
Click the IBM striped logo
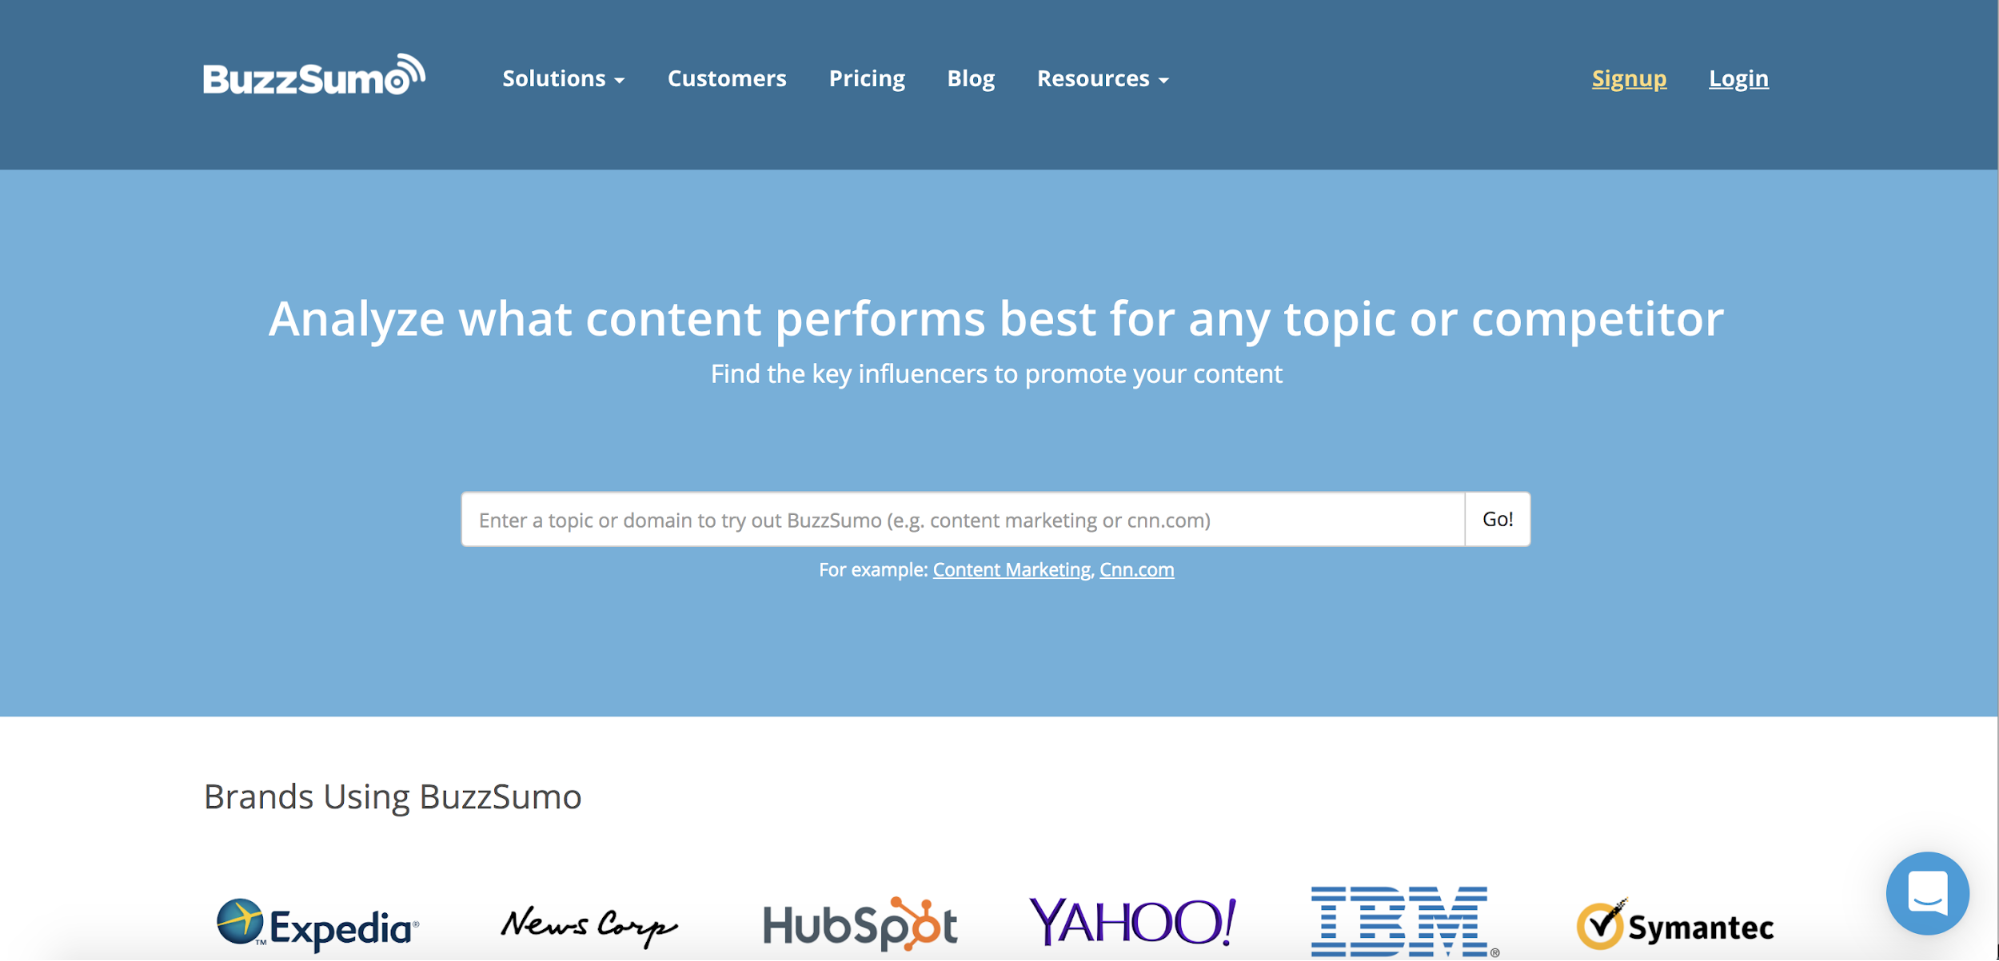point(1402,921)
